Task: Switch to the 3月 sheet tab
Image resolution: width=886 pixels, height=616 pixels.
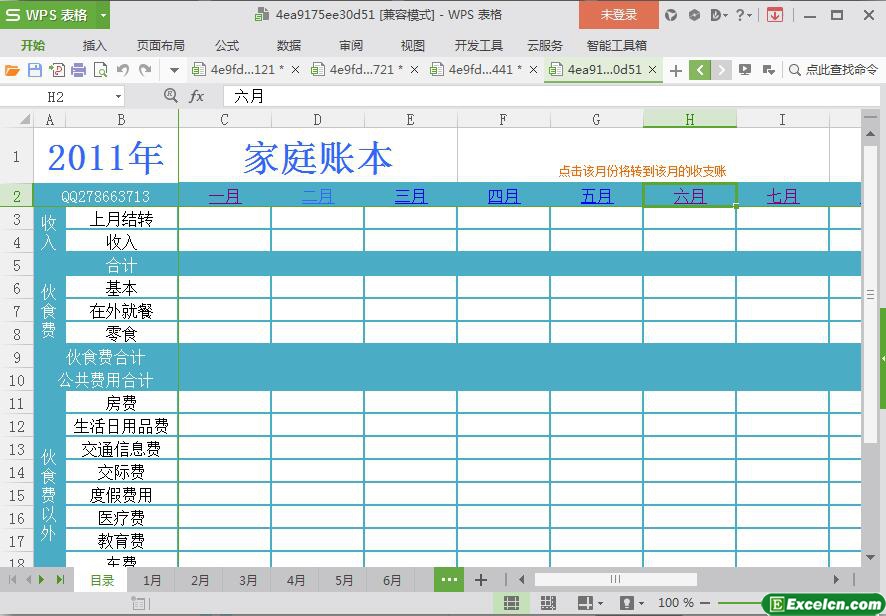Action: (248, 580)
